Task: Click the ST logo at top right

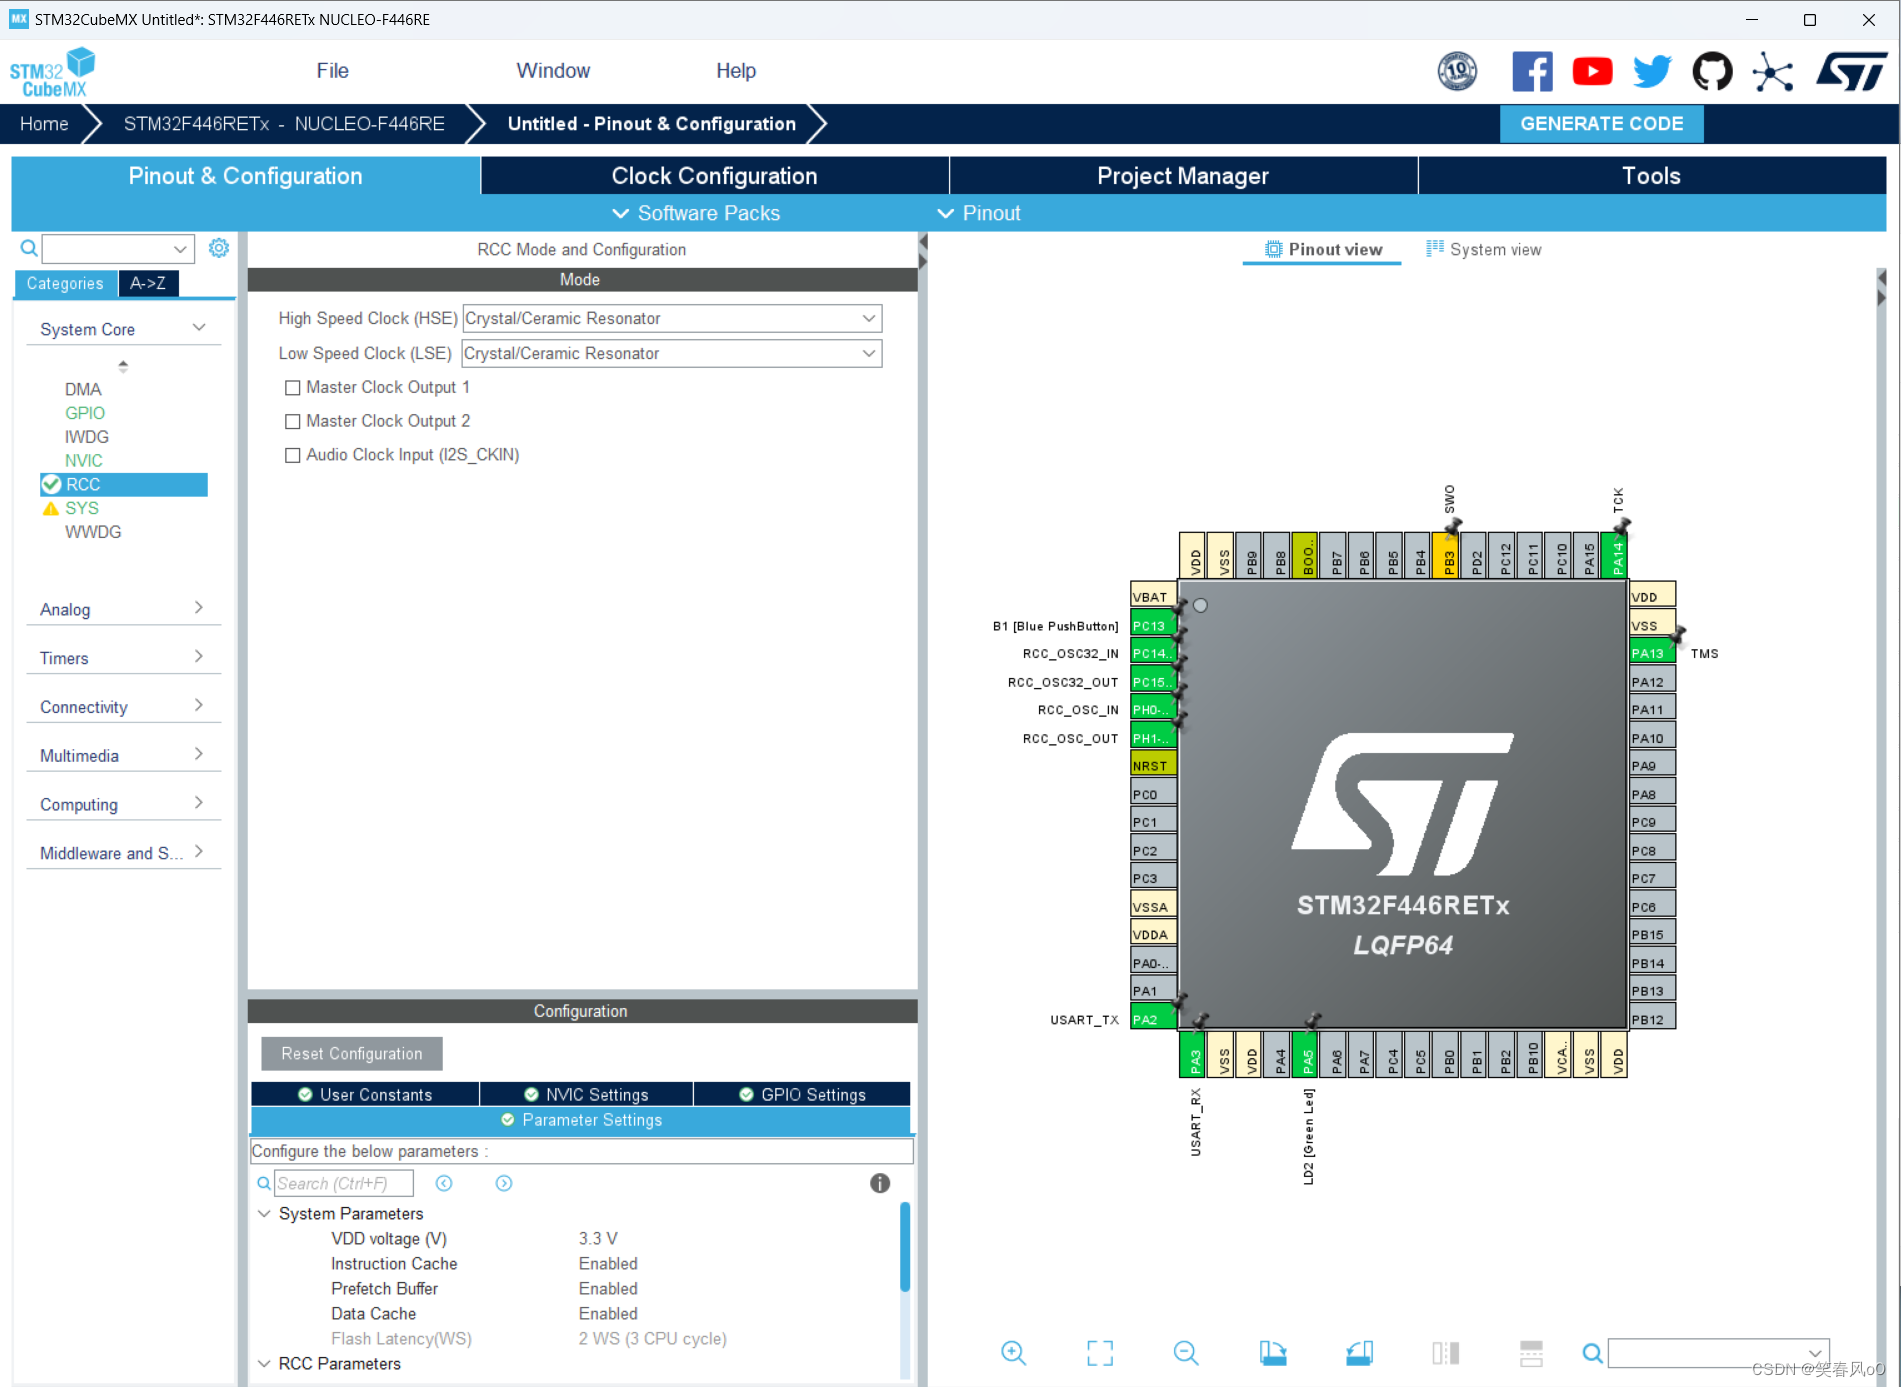Action: point(1852,72)
